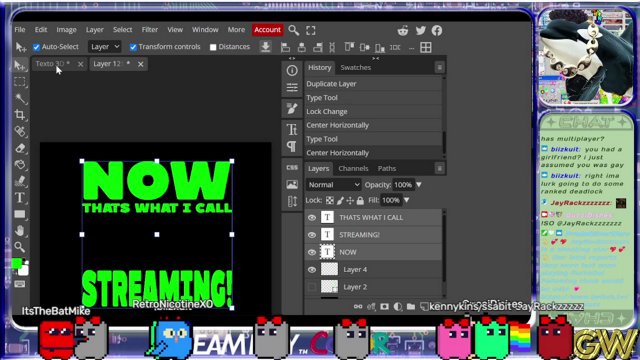Add layer mask icon at Layers bottom
Viewport: 640px width, 360px height.
click(x=384, y=306)
